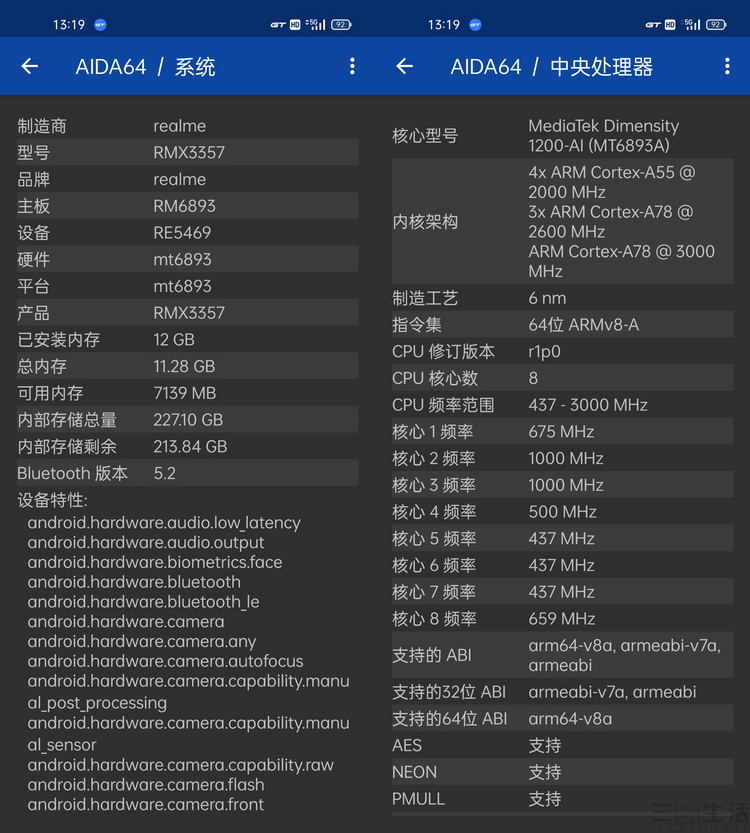Tap 5G signal icon in right status bar
750x833 pixels.
[x=691, y=24]
